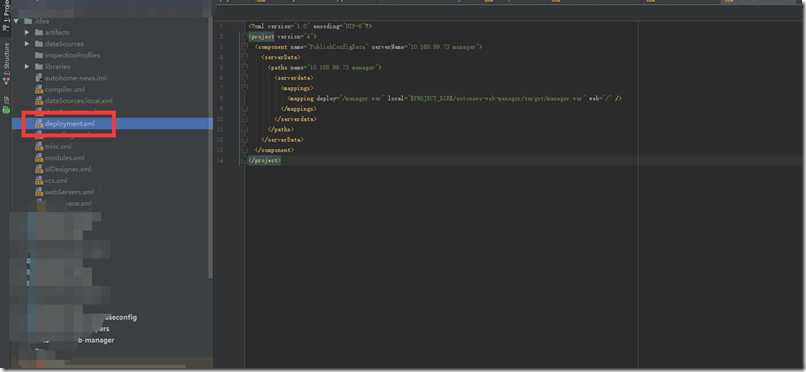Click the dataSources folder icon
Viewport: 806px width, 372px height.
[39, 44]
